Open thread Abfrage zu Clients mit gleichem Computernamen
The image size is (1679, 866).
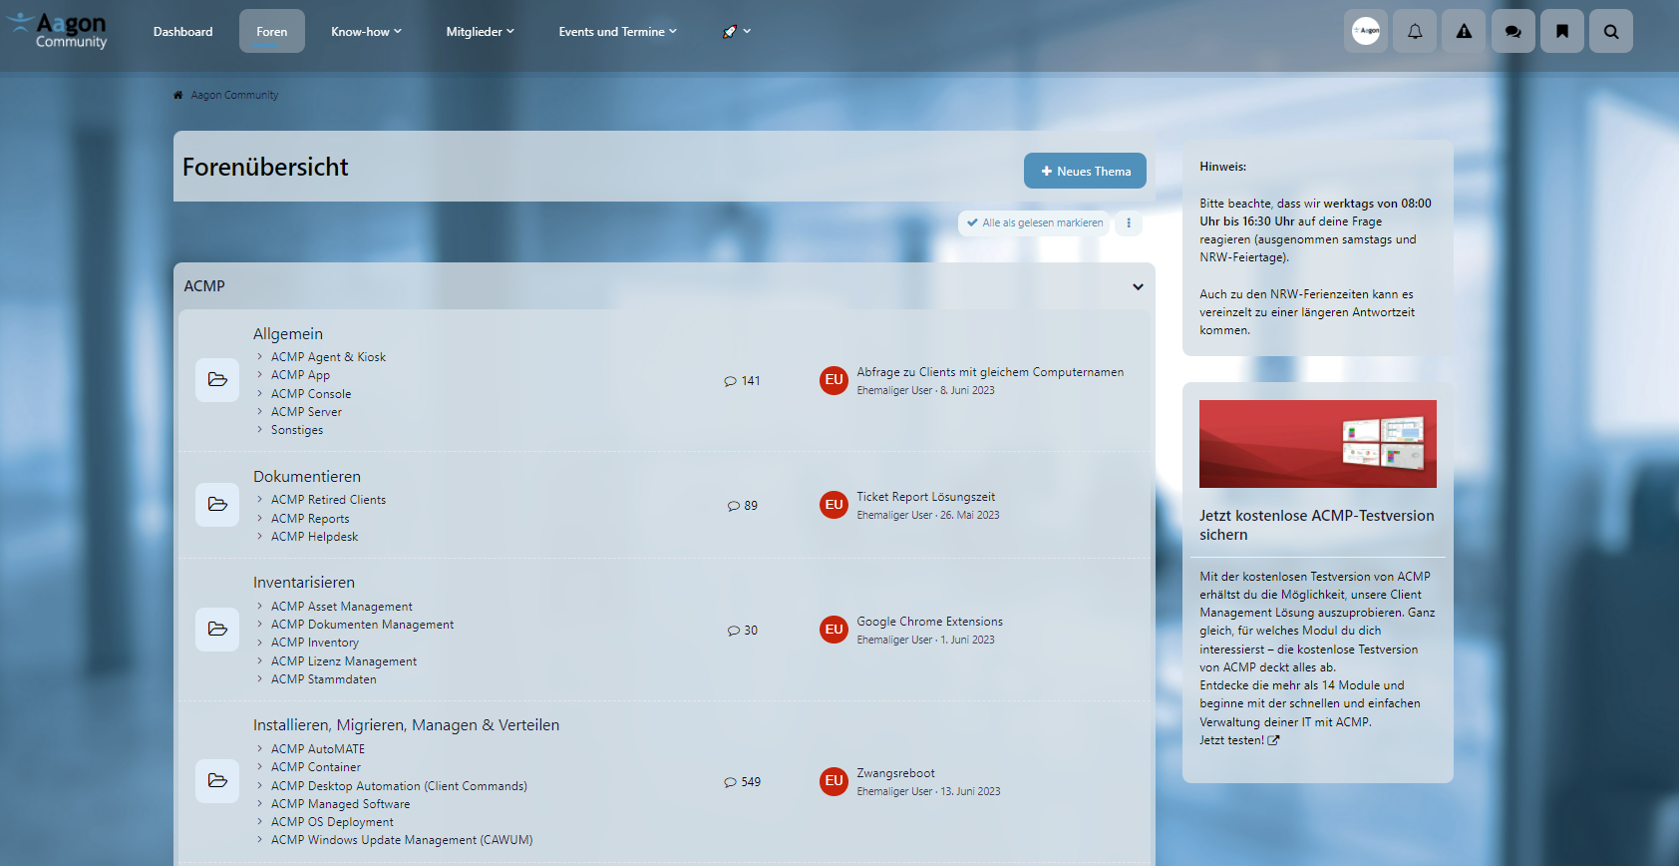click(x=990, y=372)
